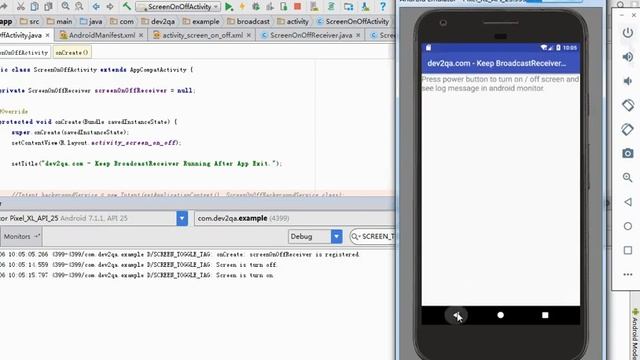Tap the Home button in phone navigation bar

(x=500, y=315)
